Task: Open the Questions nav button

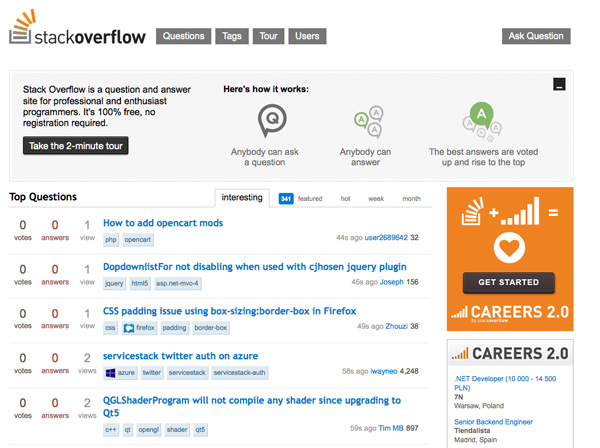Action: point(183,36)
